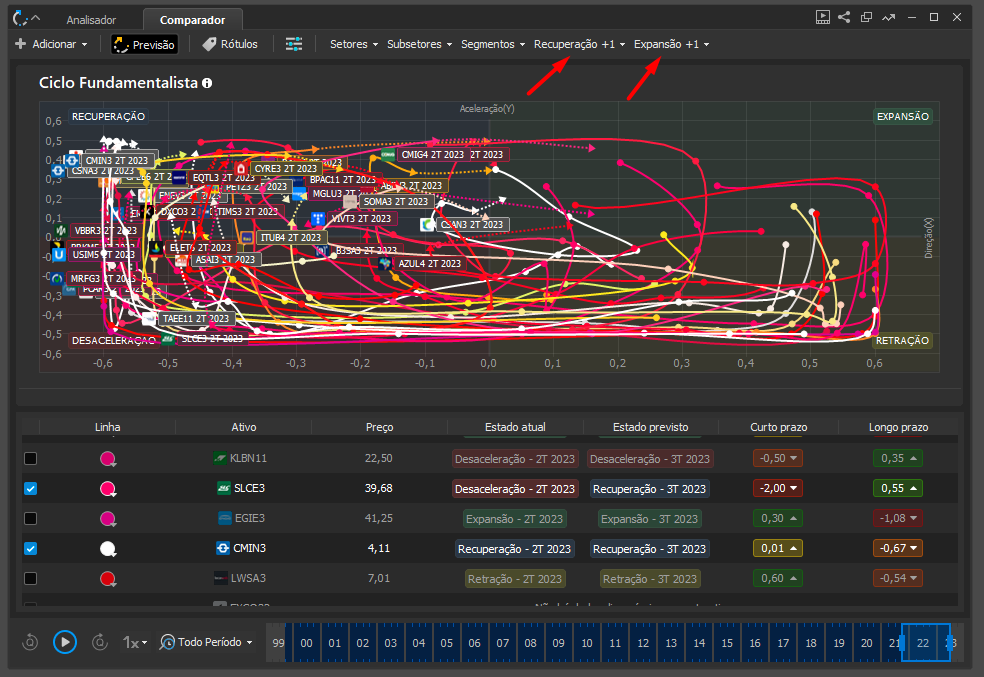984x677 pixels.
Task: Click the VIVT3 2T 2023 chart label
Action: (x=361, y=218)
